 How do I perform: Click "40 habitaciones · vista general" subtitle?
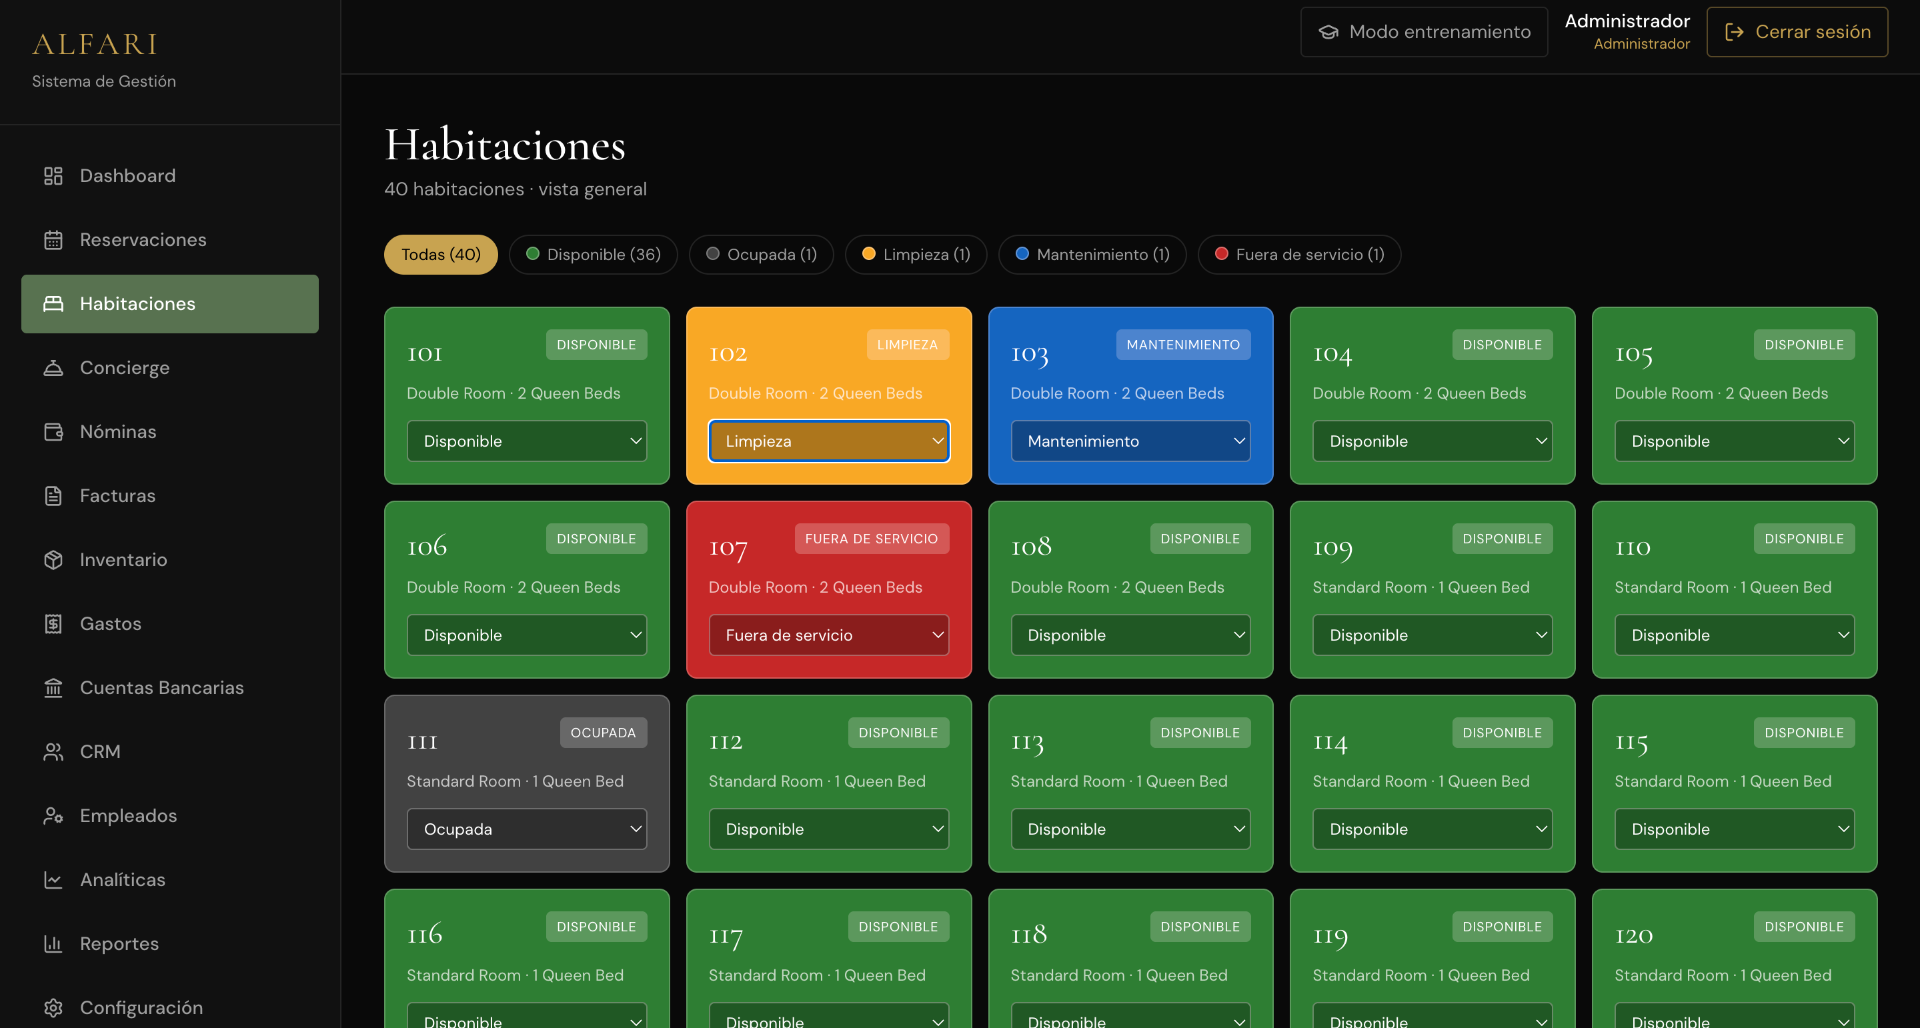tap(515, 189)
